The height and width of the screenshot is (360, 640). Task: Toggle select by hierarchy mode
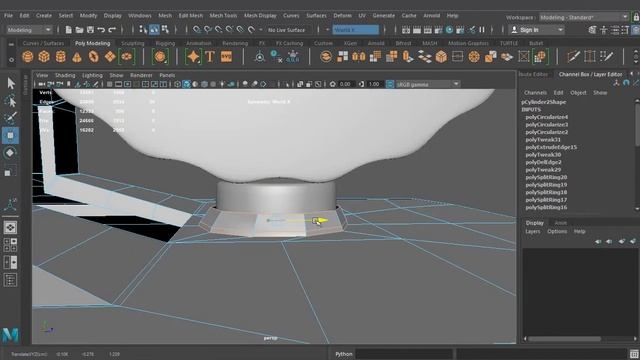(143, 29)
